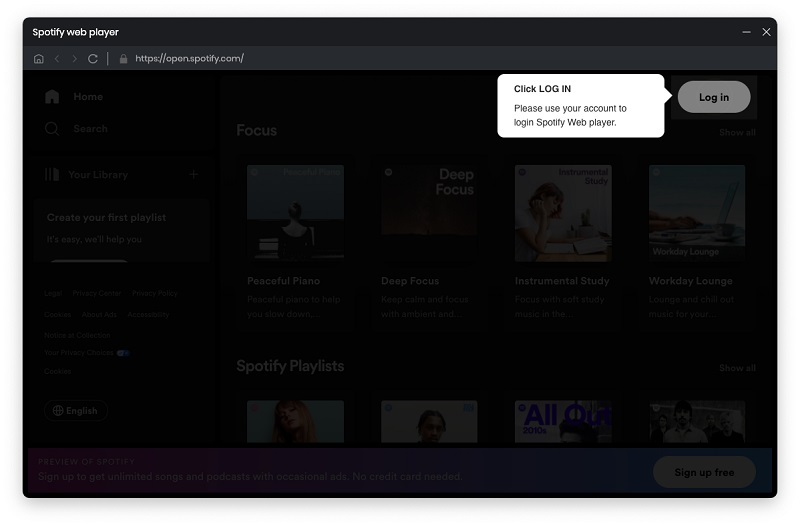Image resolution: width=800 pixels, height=526 pixels.
Task: Click the padlock security icon
Action: pos(123,59)
